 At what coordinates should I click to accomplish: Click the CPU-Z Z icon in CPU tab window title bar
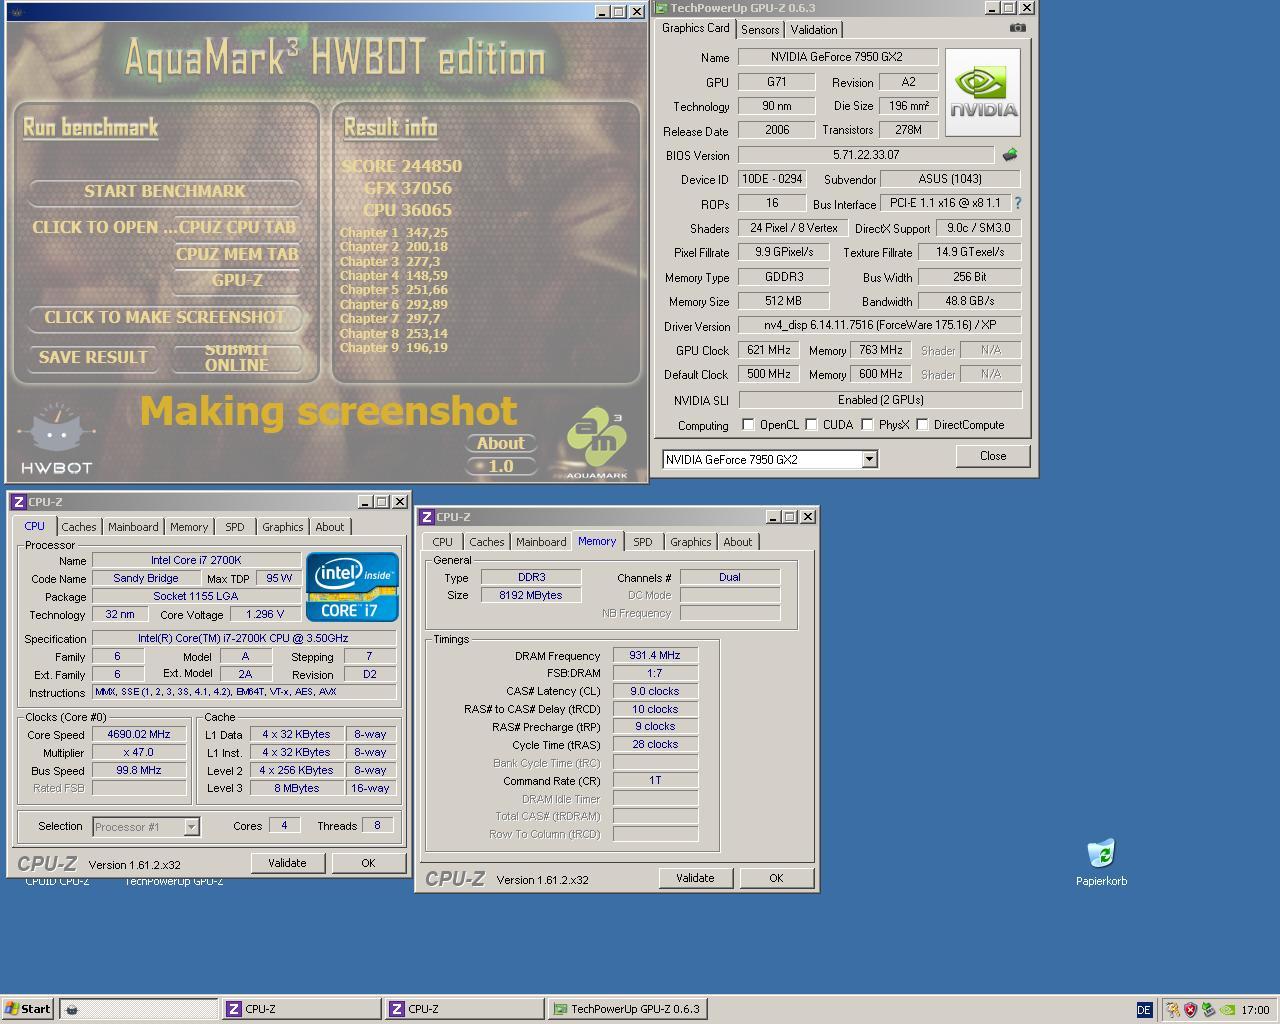19,502
